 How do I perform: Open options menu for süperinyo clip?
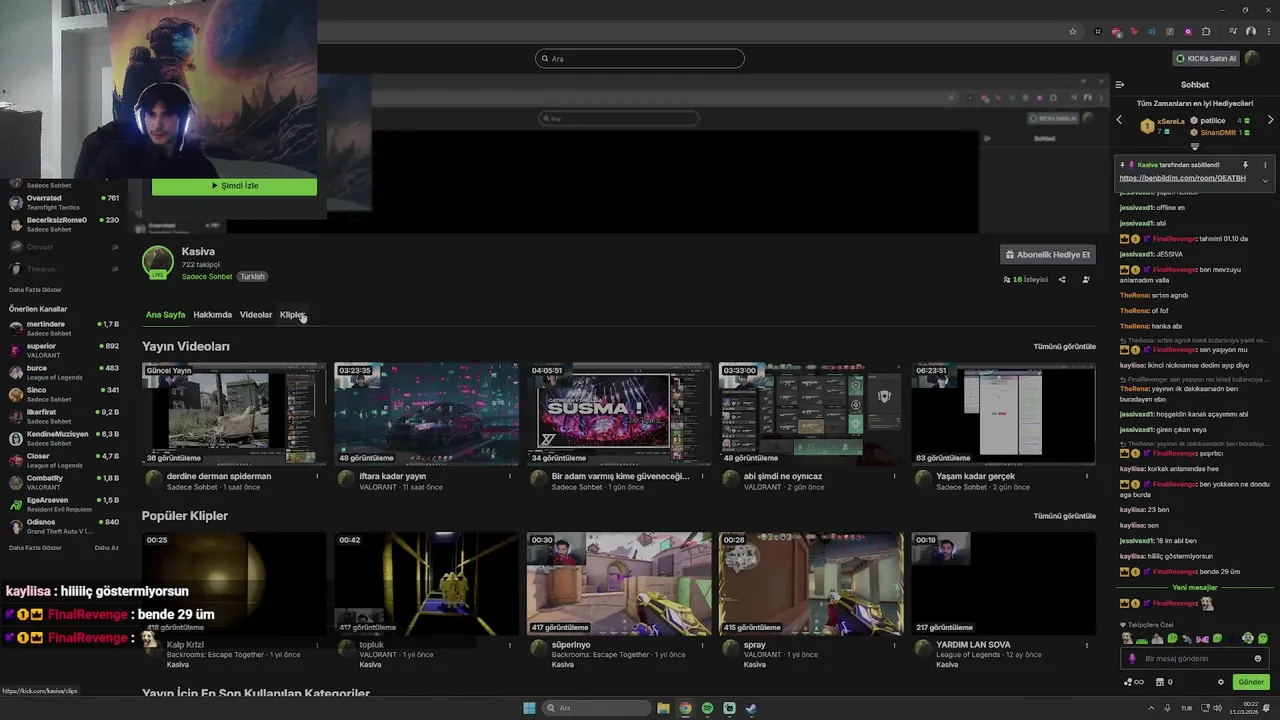pos(702,645)
